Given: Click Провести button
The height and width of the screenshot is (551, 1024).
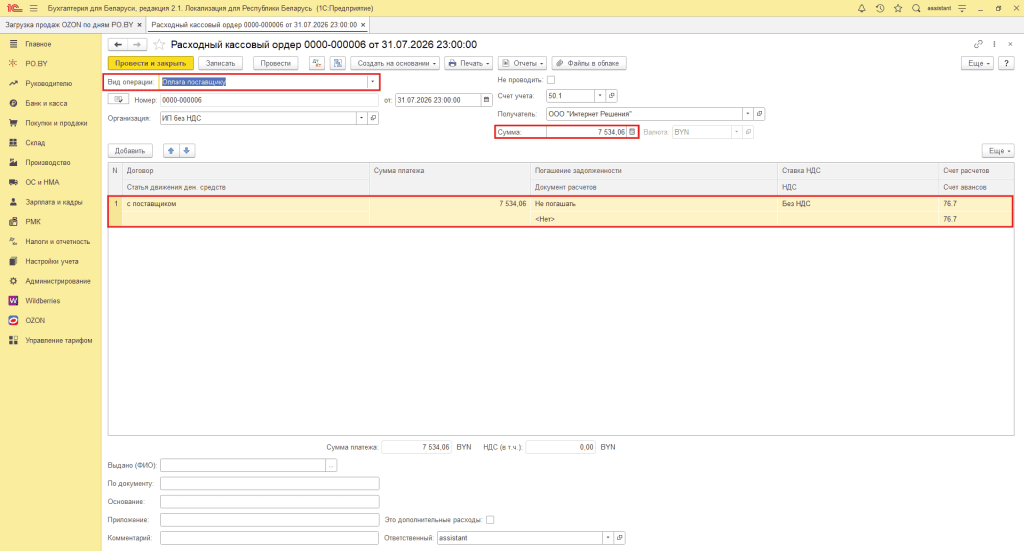Looking at the screenshot, I should (x=276, y=63).
